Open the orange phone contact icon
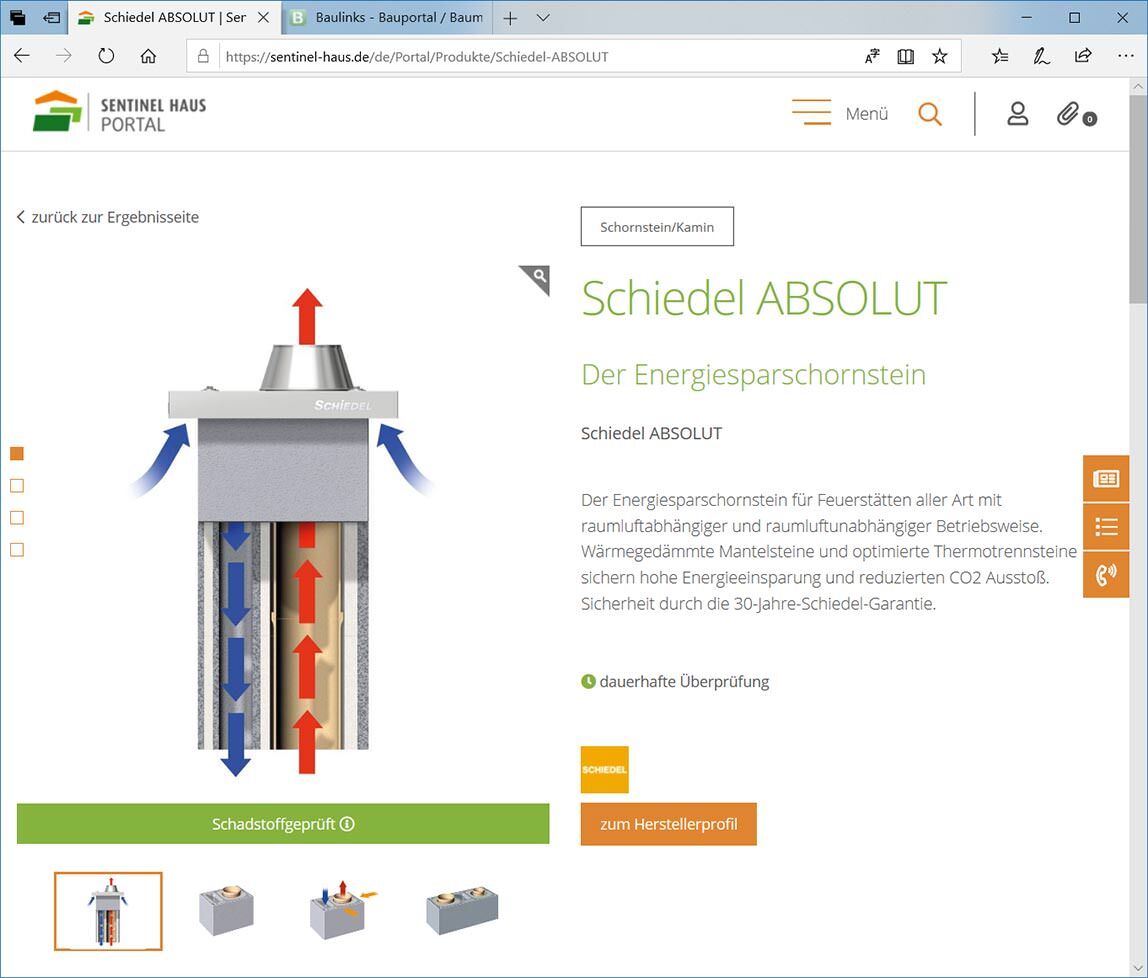The image size is (1148, 978). point(1106,574)
